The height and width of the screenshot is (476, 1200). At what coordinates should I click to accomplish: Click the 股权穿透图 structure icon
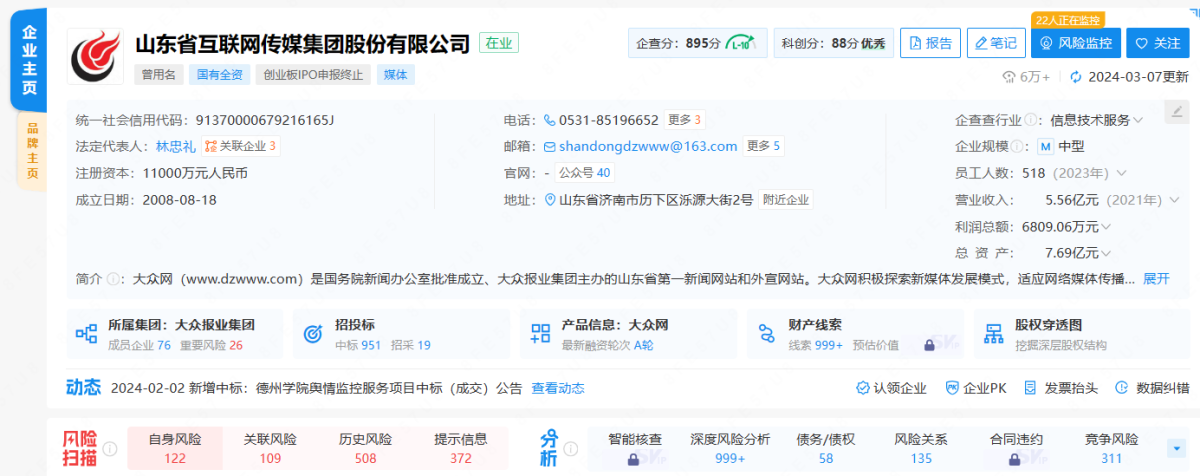(994, 333)
